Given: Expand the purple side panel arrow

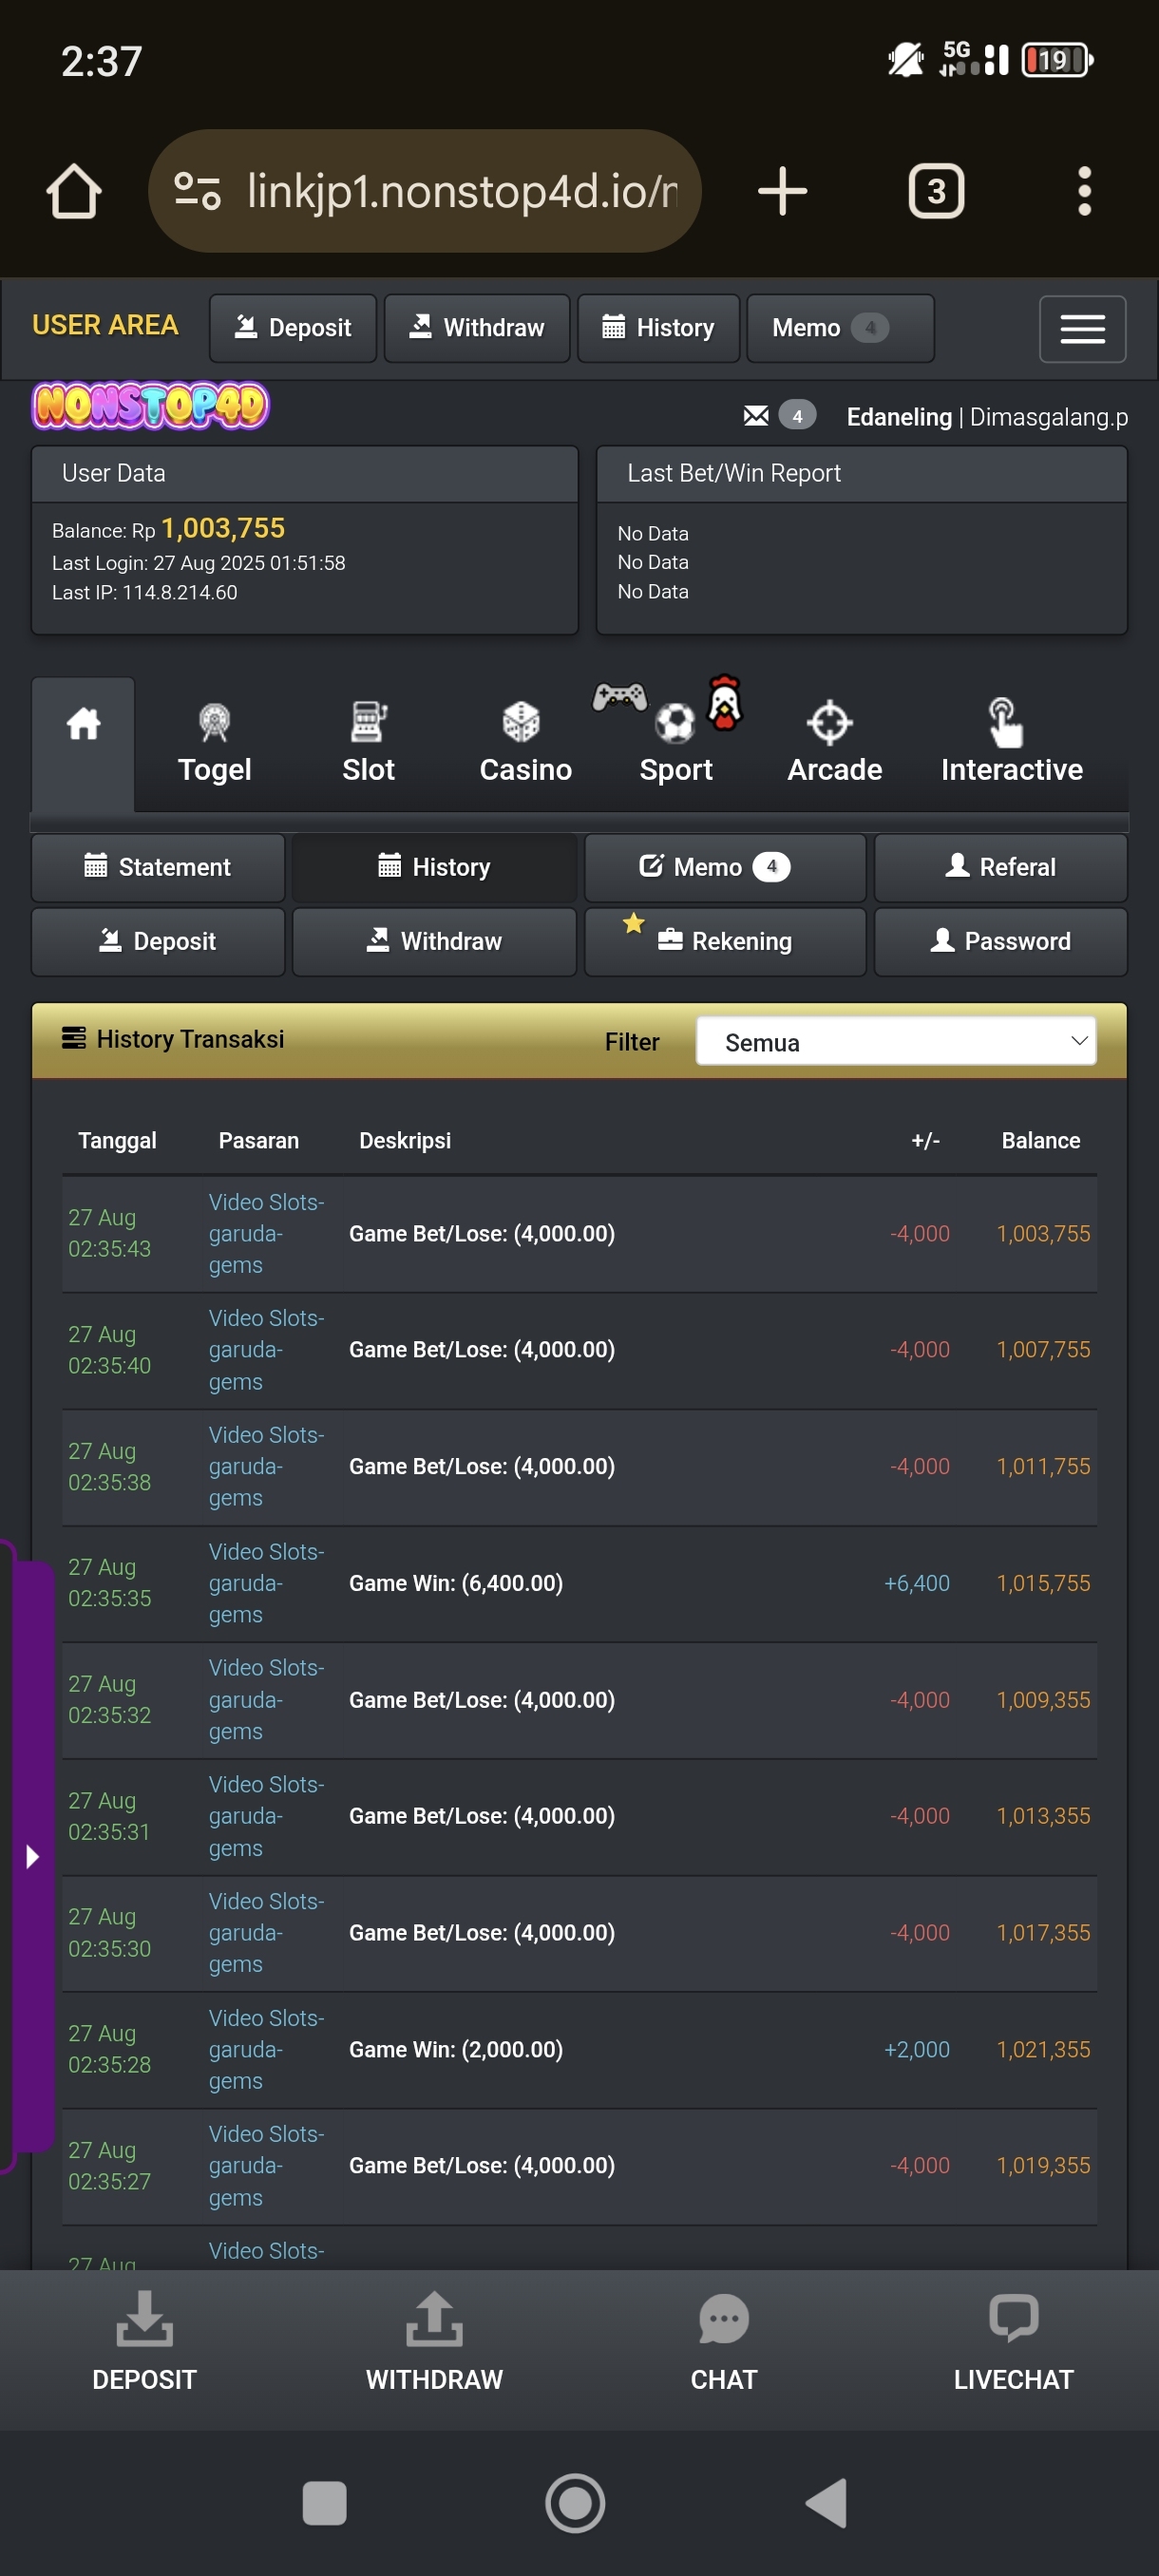Looking at the screenshot, I should (x=32, y=1857).
